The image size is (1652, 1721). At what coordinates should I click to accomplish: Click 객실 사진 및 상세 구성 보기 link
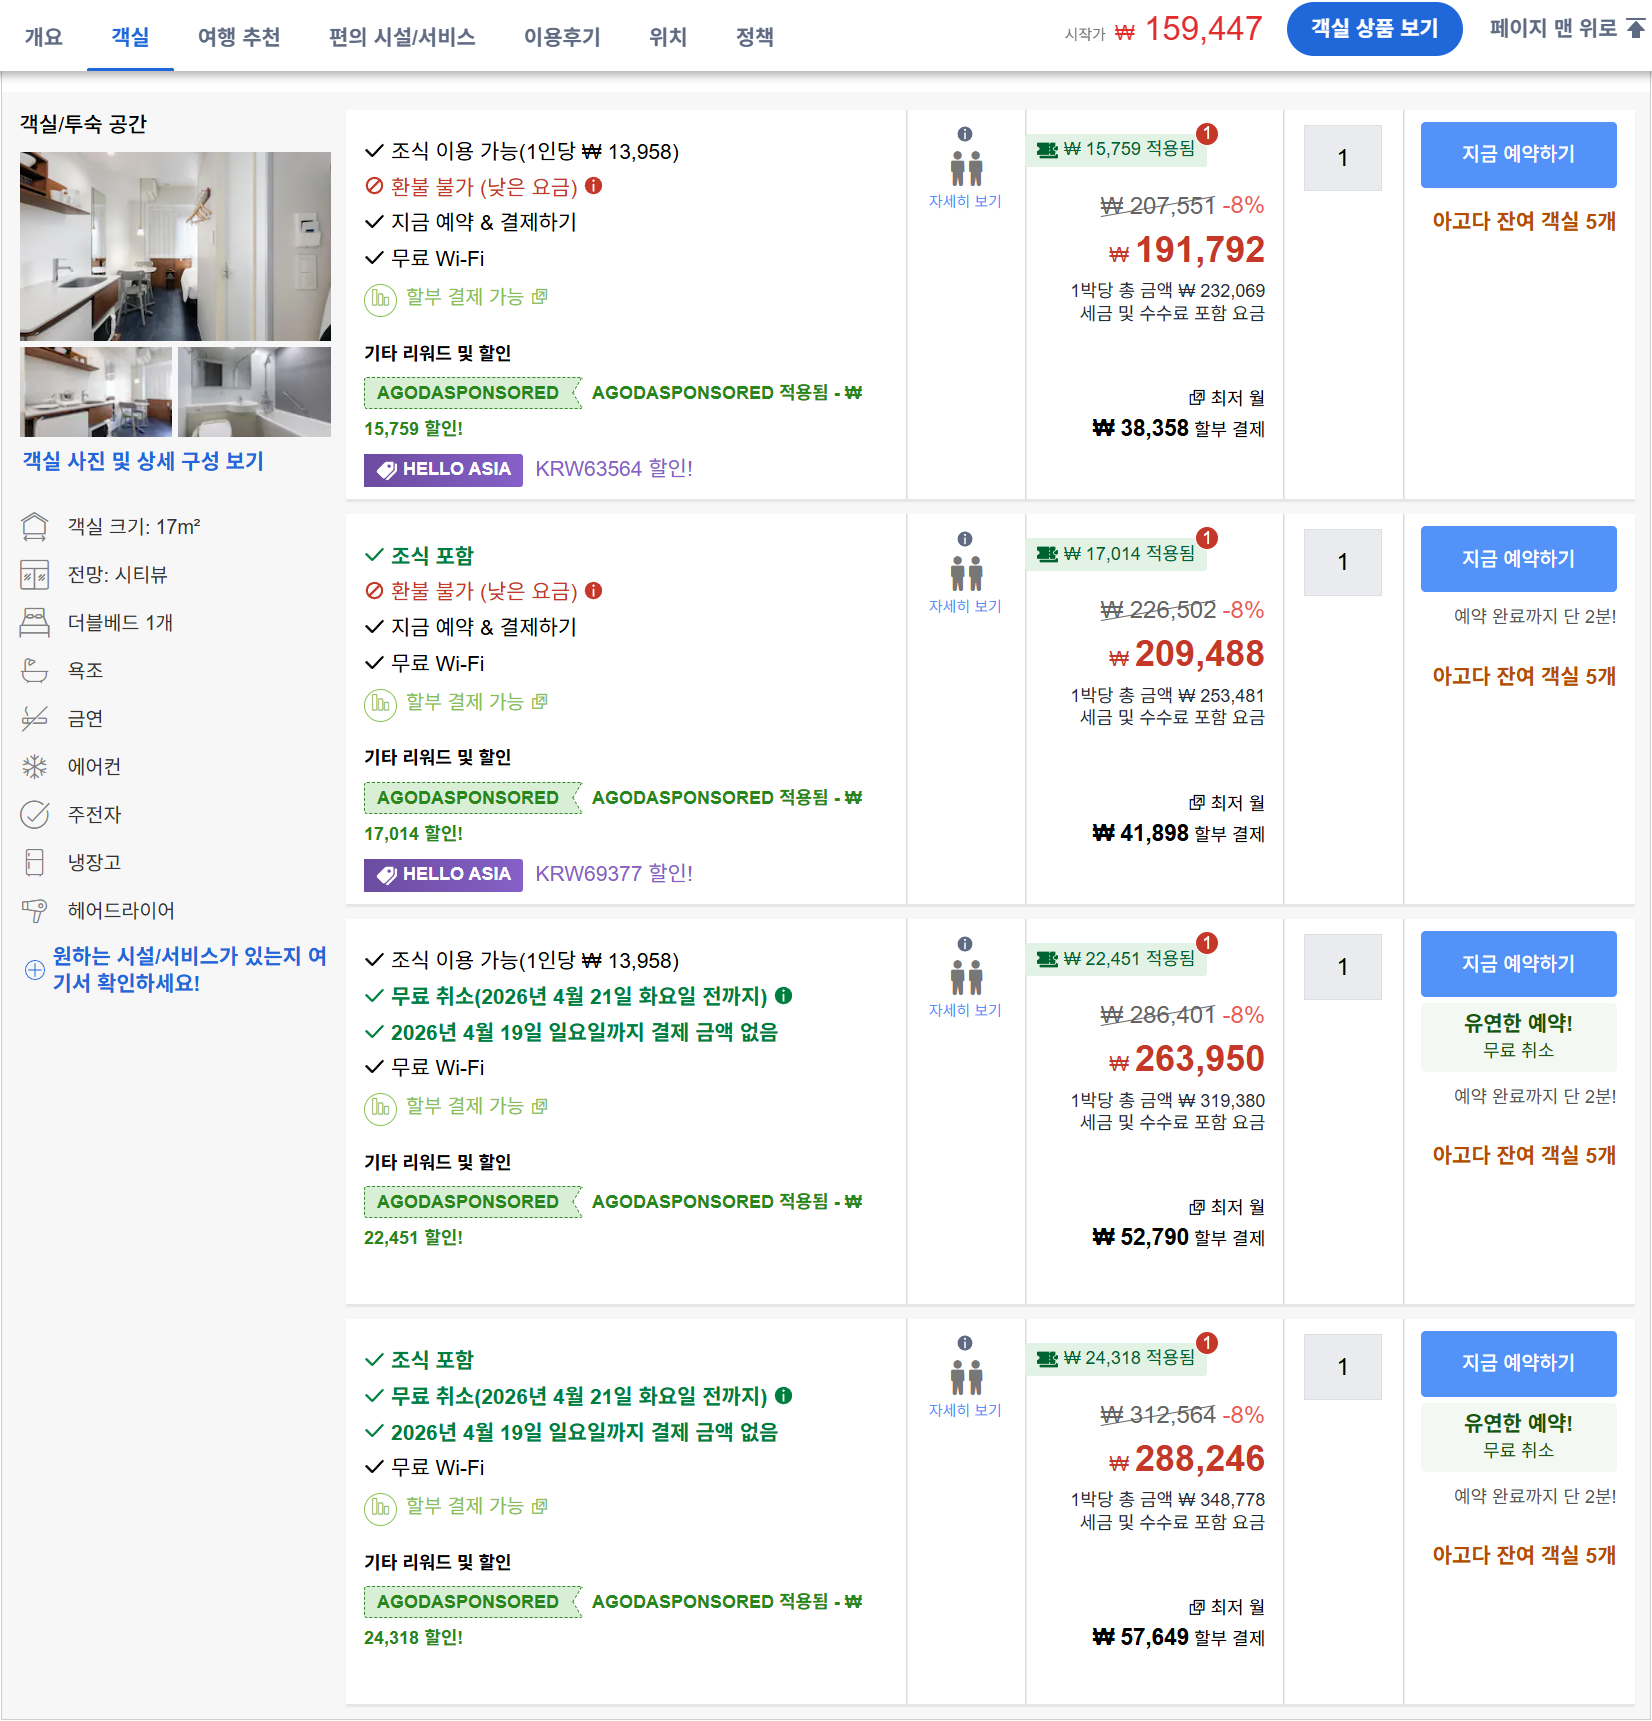tap(143, 461)
